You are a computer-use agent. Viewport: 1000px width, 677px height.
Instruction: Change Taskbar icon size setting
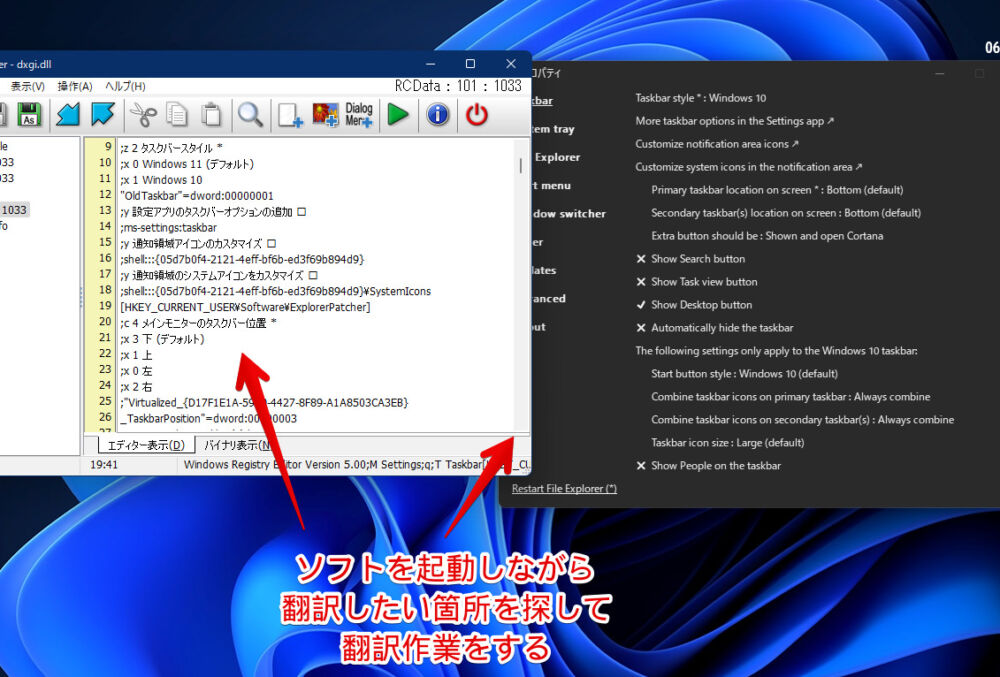(728, 442)
